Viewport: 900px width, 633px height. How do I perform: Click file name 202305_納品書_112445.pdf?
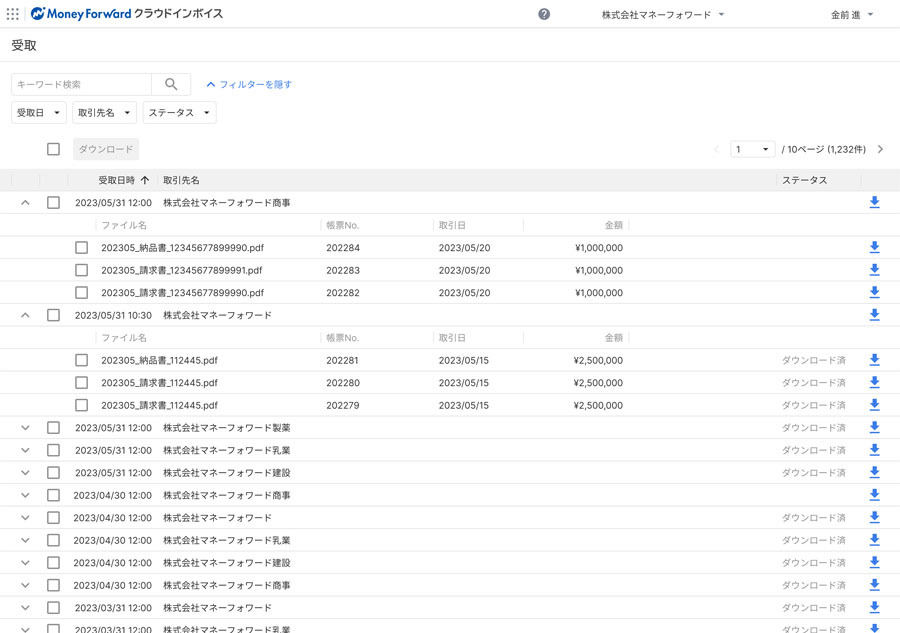click(160, 360)
